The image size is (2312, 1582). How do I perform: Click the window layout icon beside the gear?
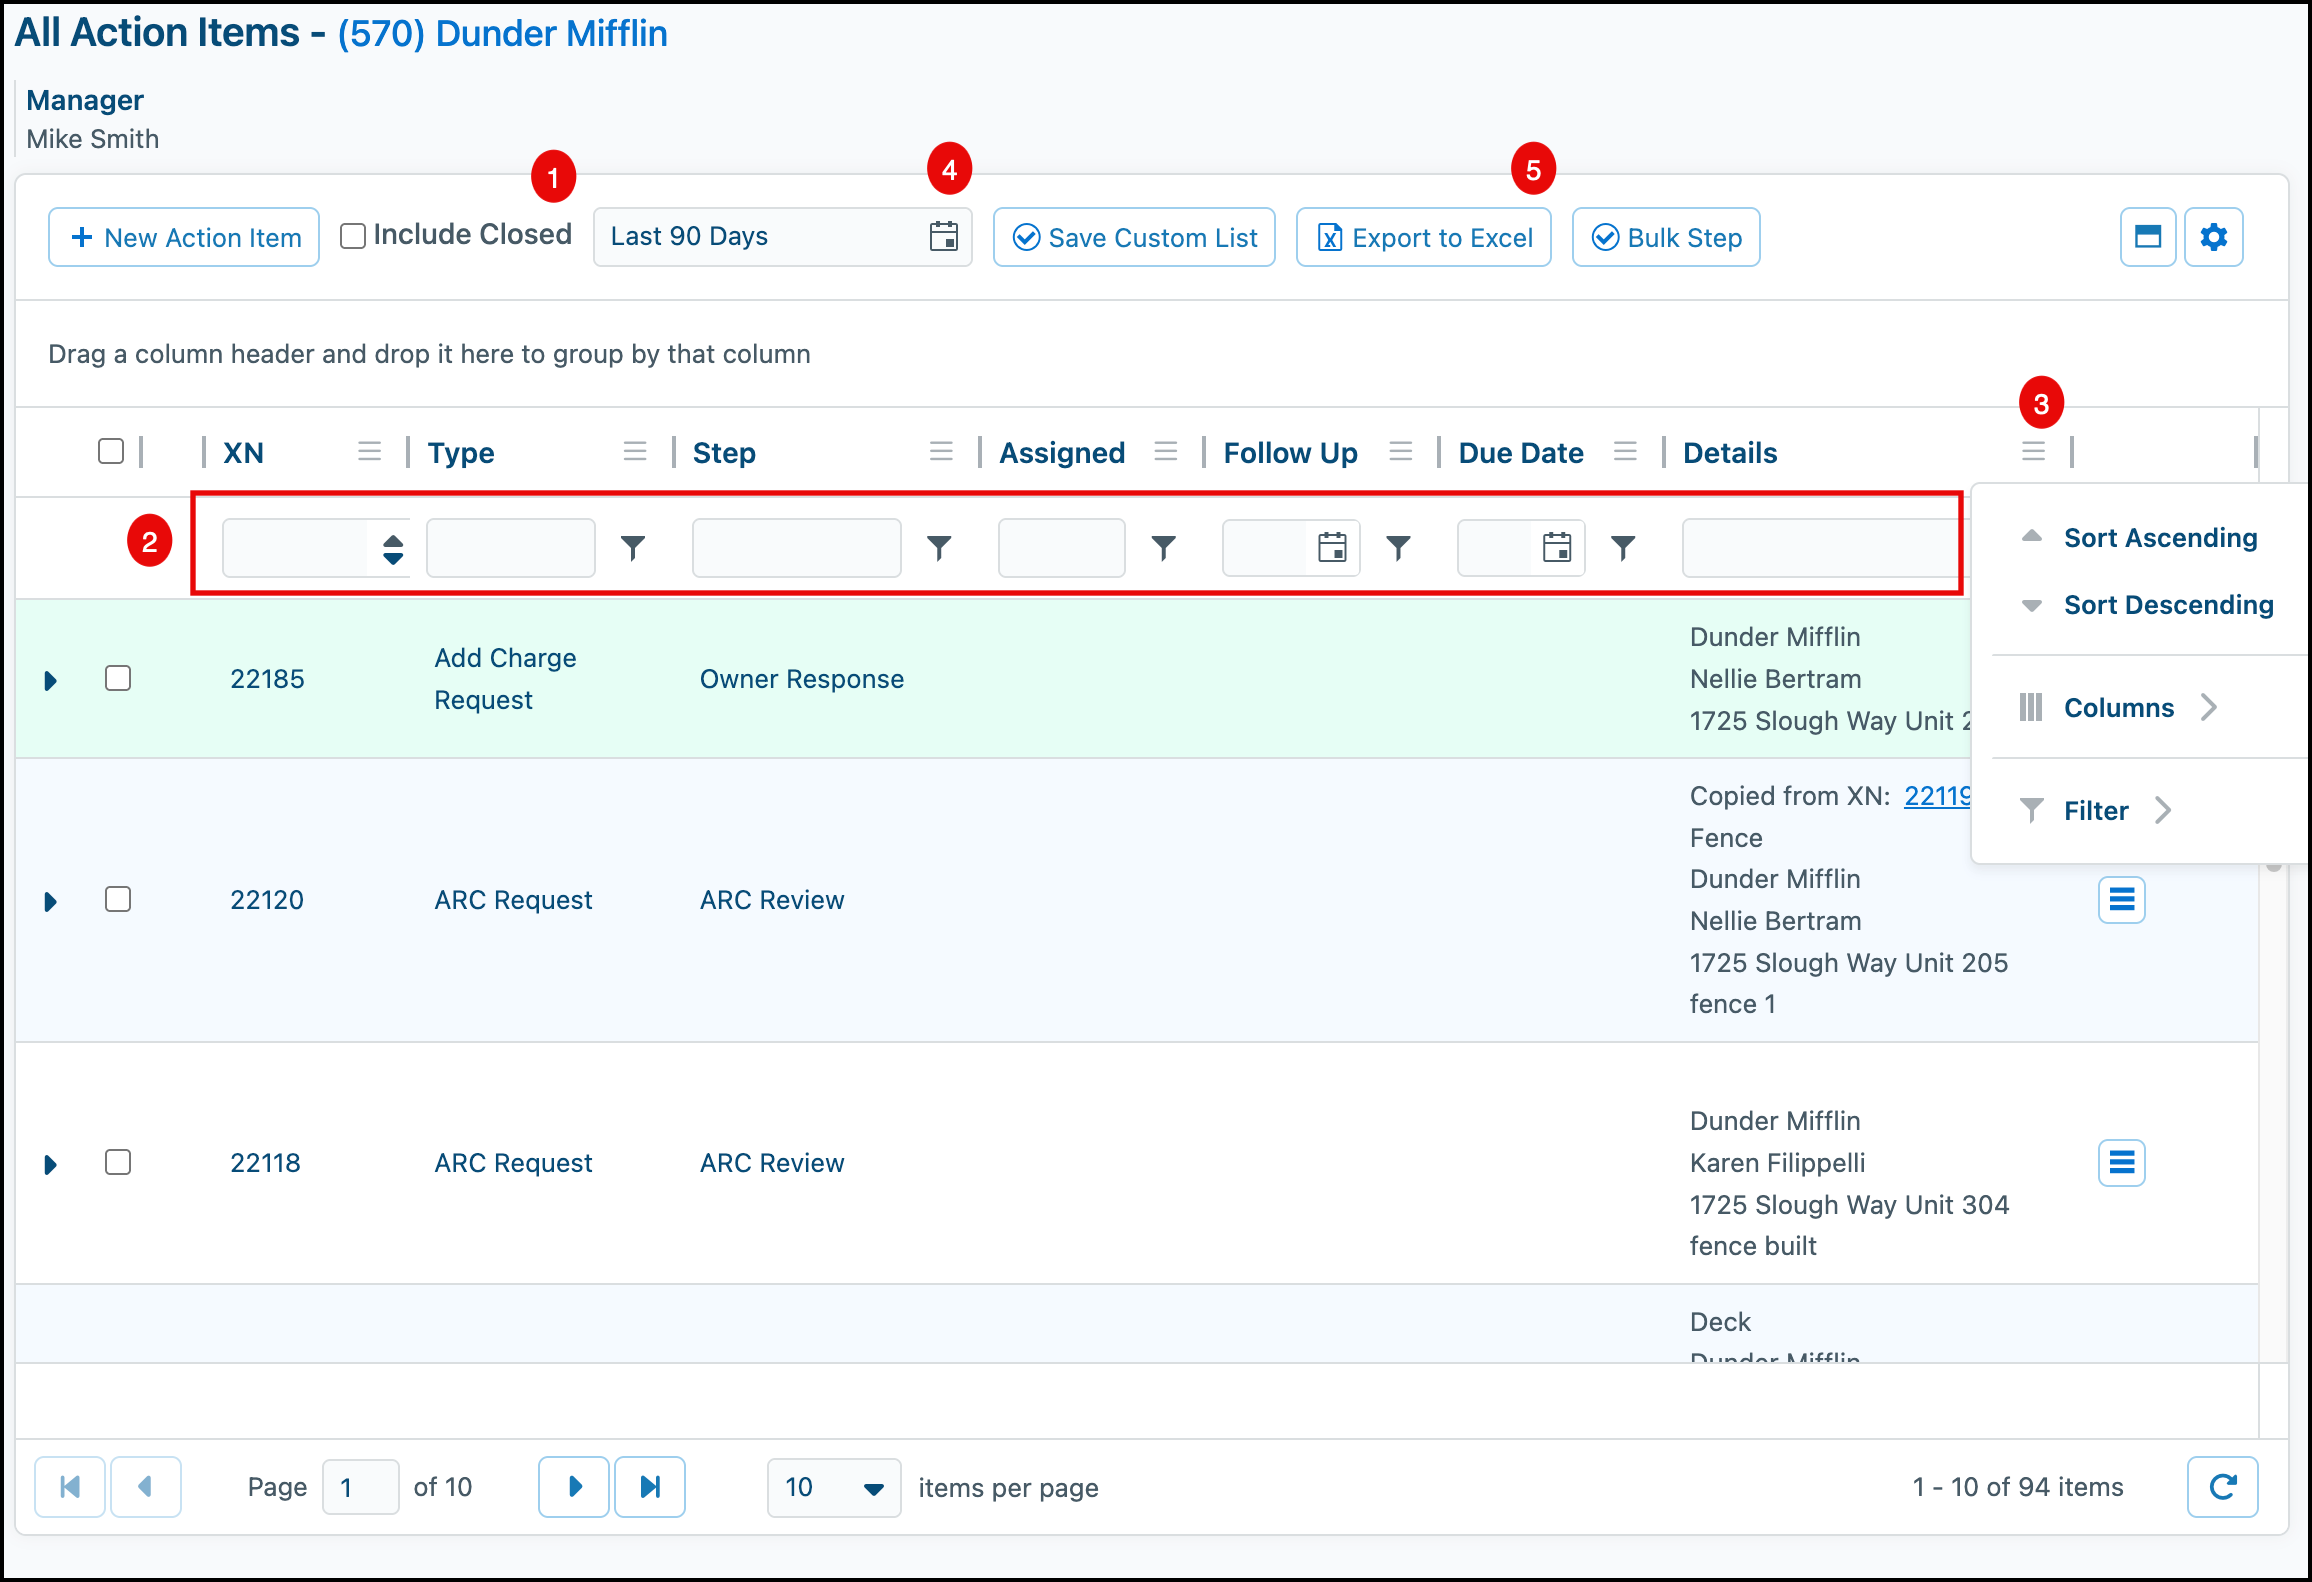2148,237
